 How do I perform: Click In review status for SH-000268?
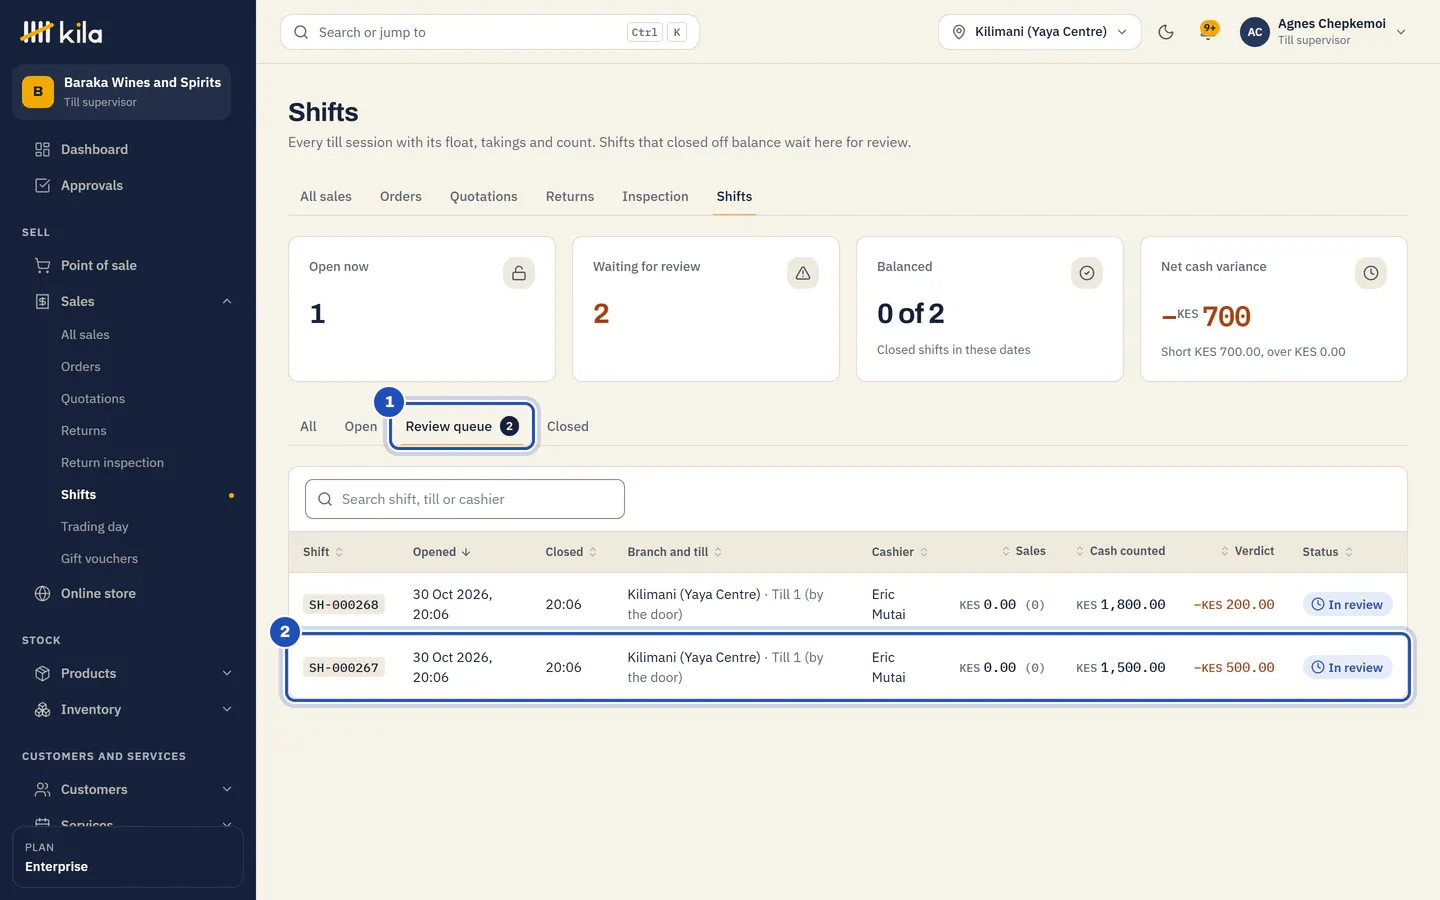point(1347,604)
